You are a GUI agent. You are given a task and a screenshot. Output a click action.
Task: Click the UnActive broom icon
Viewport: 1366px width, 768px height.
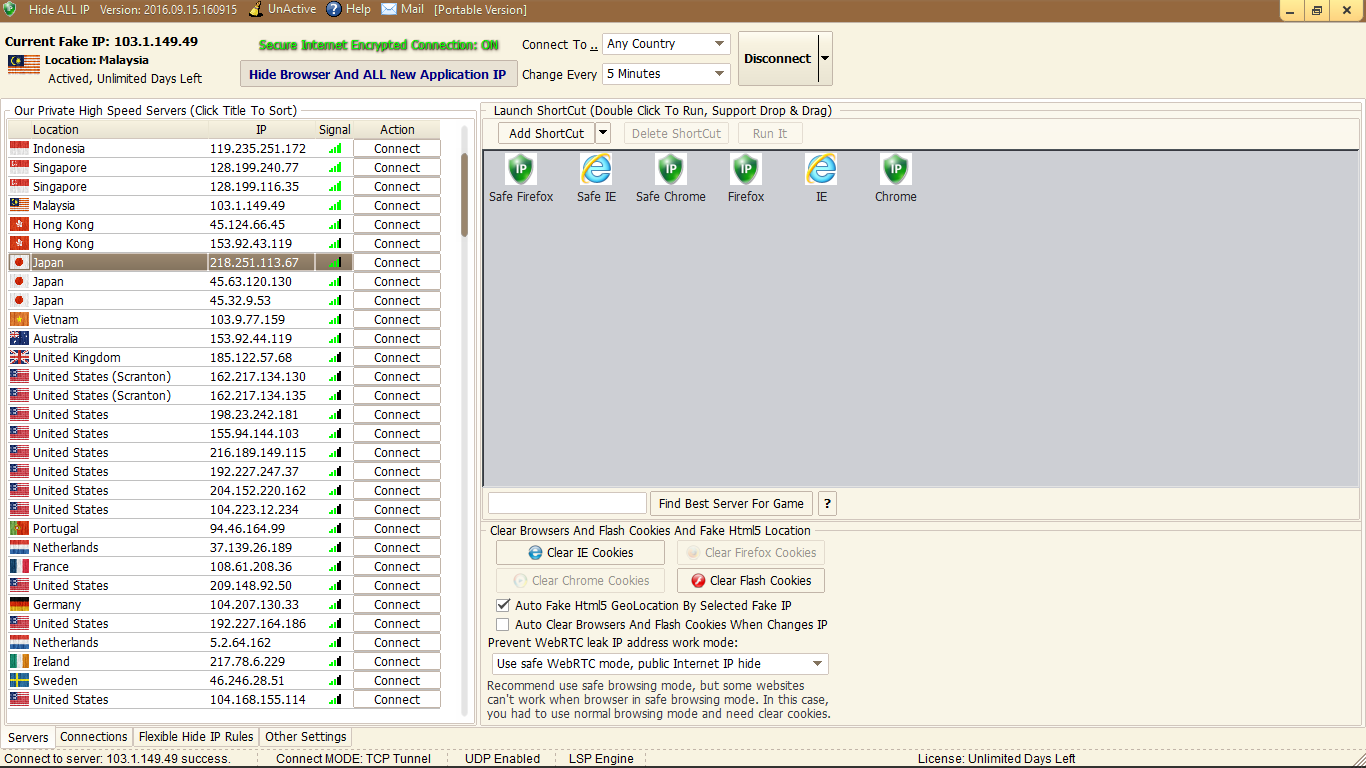pos(256,9)
